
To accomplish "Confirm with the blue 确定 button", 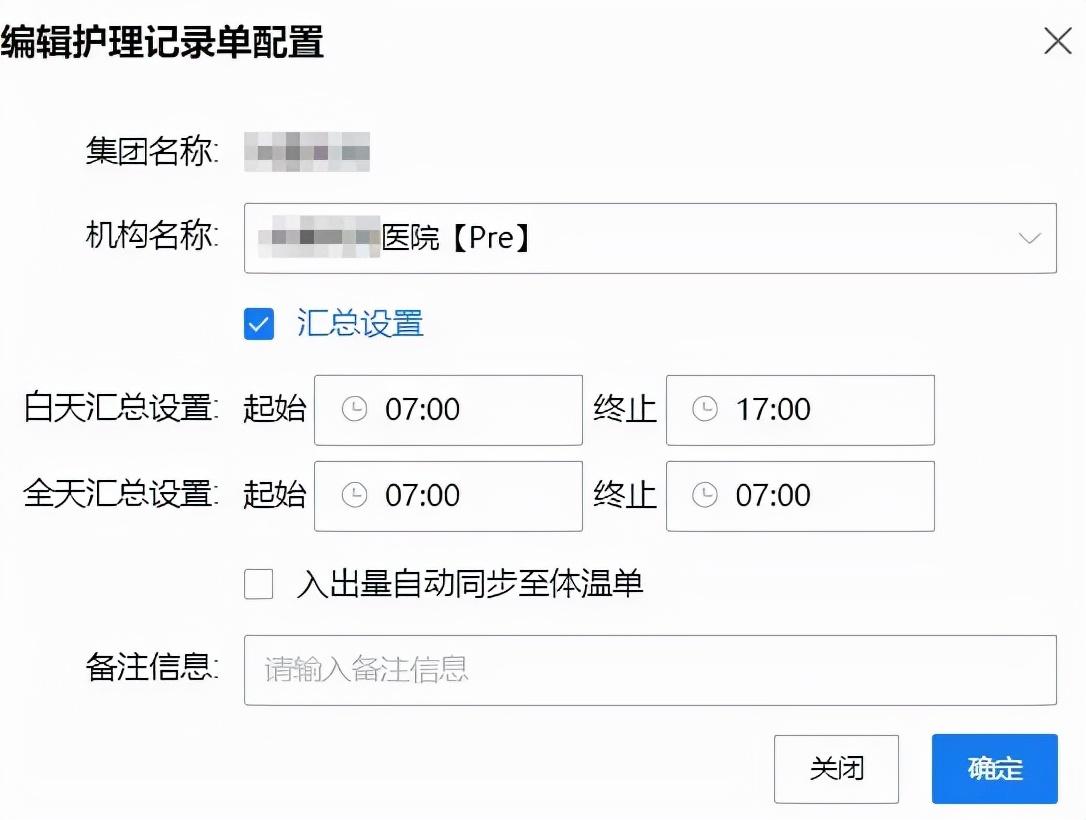I will [994, 769].
